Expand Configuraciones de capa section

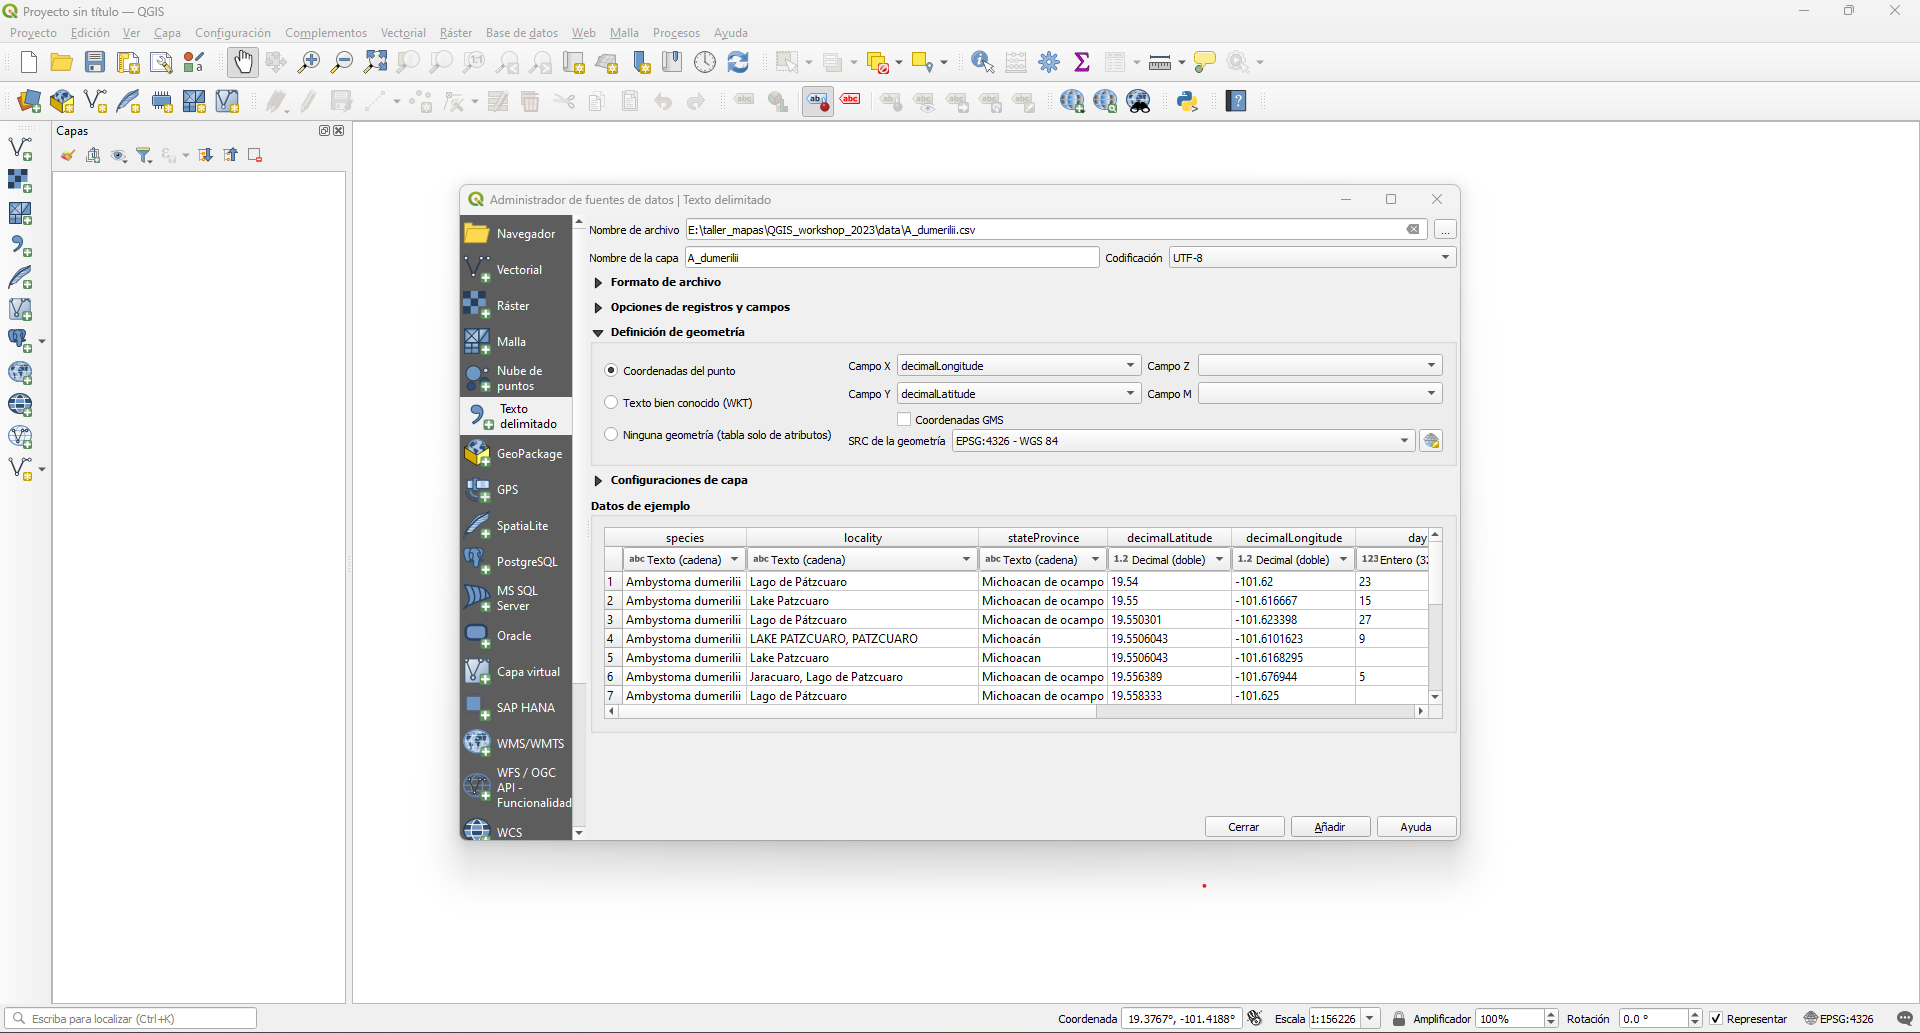pyautogui.click(x=598, y=480)
